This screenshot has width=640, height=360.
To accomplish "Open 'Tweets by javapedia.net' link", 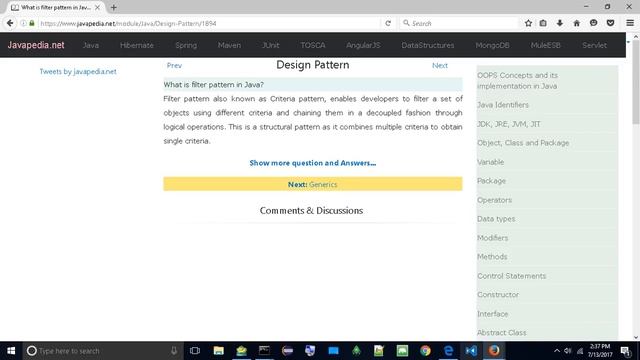I will [78, 71].
